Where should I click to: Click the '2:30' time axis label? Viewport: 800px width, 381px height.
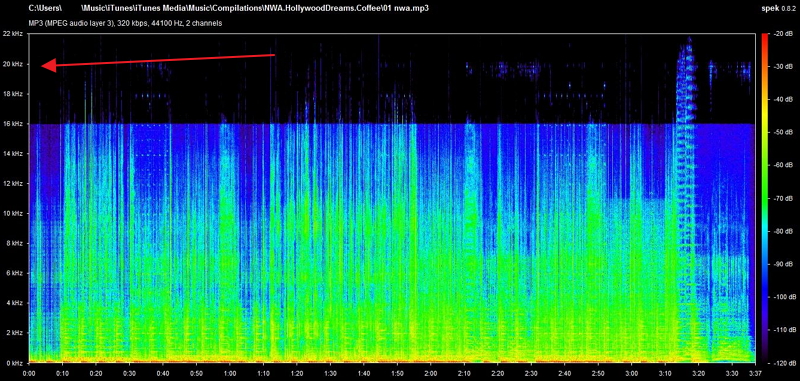pyautogui.click(x=532, y=372)
